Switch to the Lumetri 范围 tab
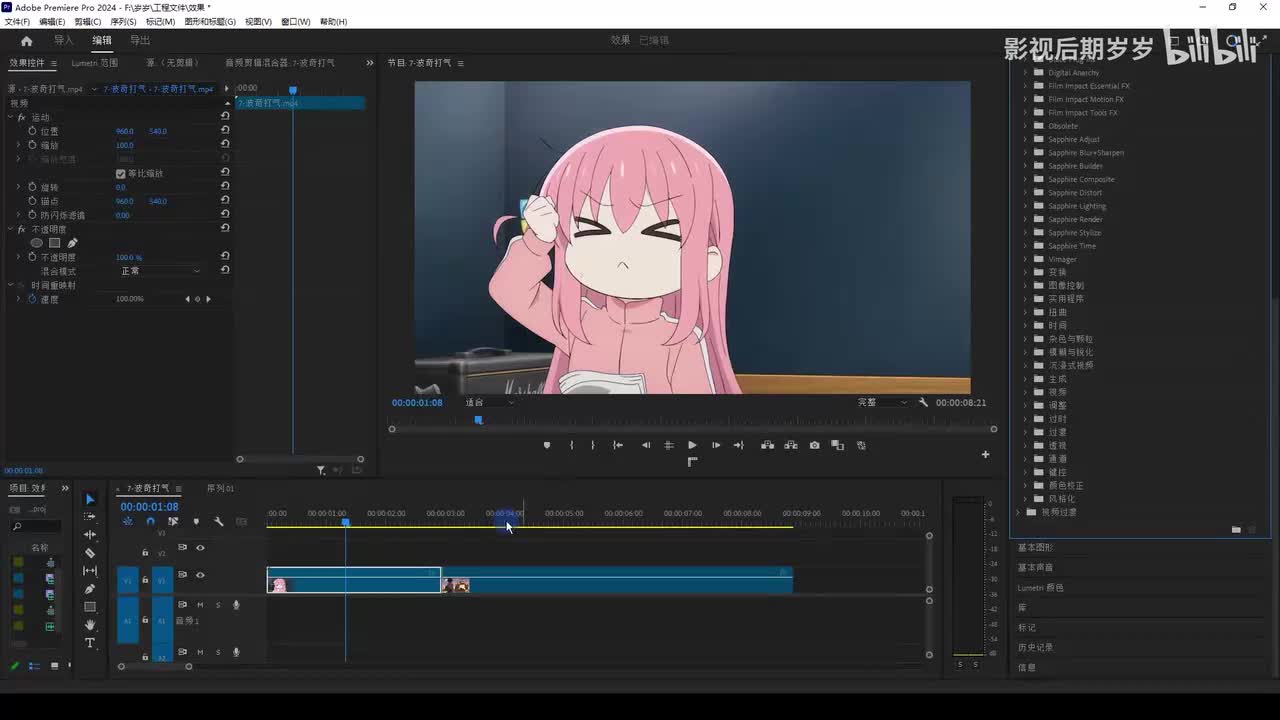 [x=94, y=63]
